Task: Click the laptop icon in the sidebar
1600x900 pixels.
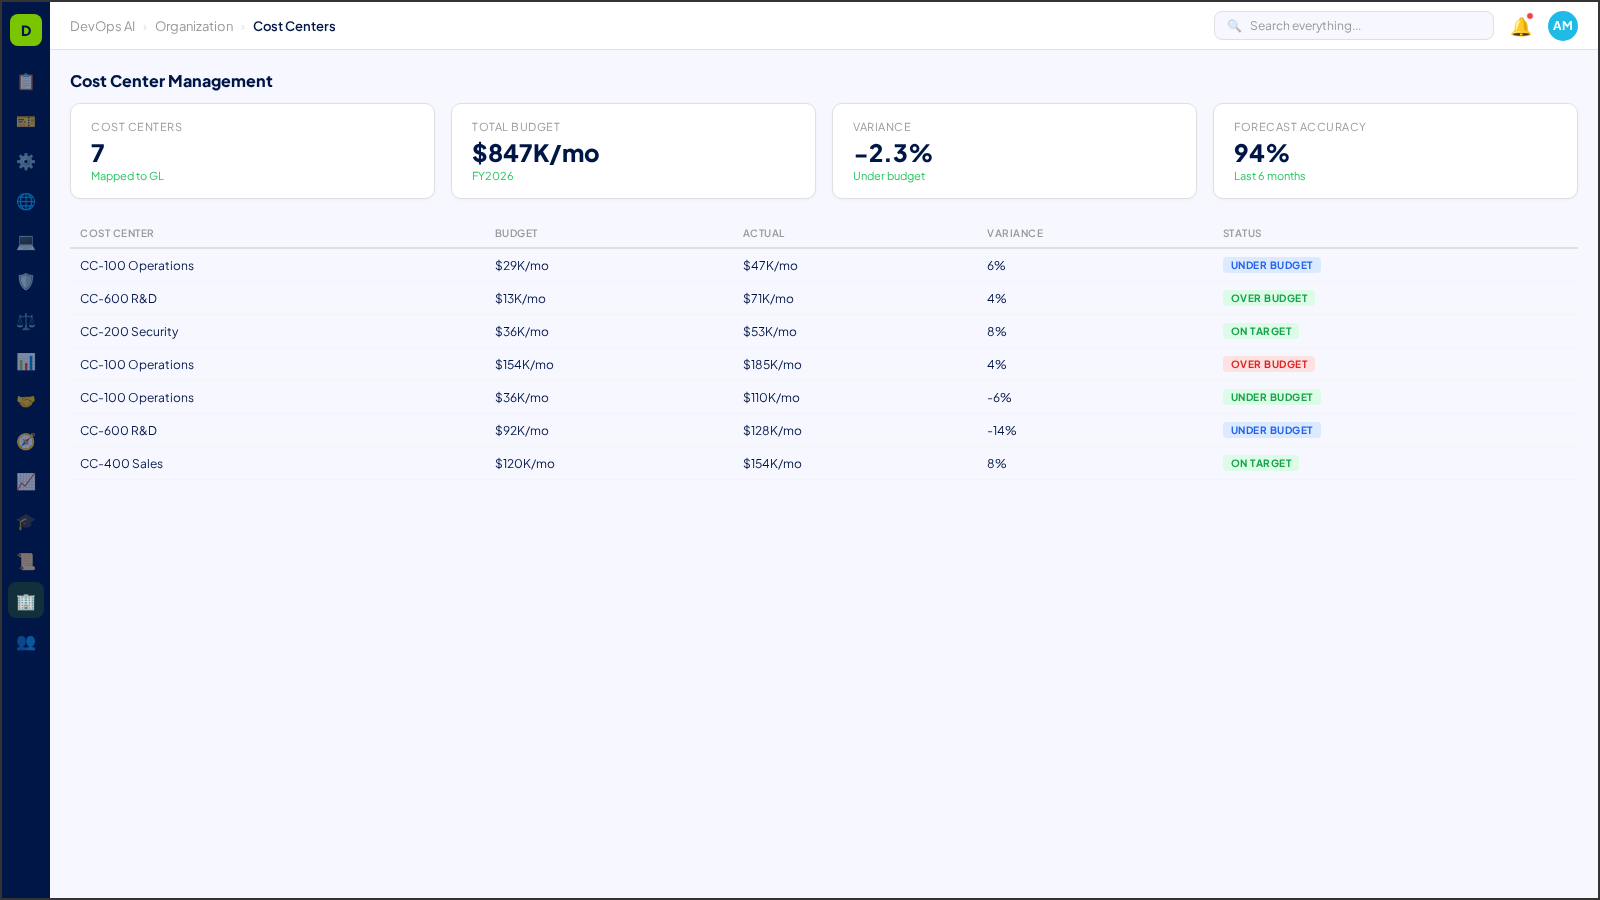Action: tap(26, 242)
